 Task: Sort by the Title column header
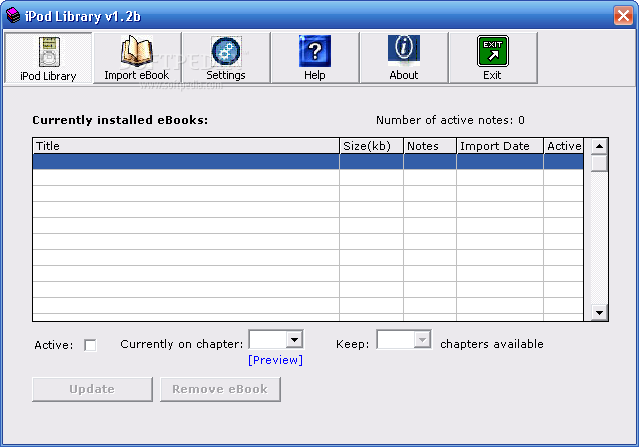click(x=186, y=146)
